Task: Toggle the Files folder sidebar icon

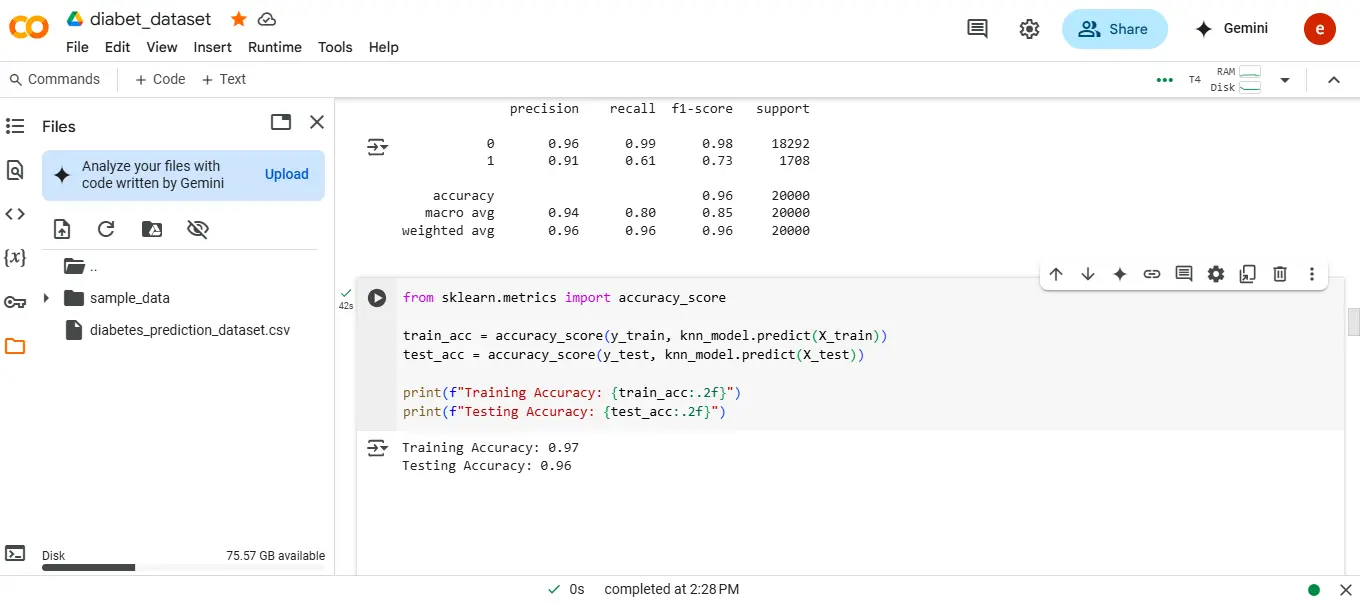Action: click(x=15, y=346)
